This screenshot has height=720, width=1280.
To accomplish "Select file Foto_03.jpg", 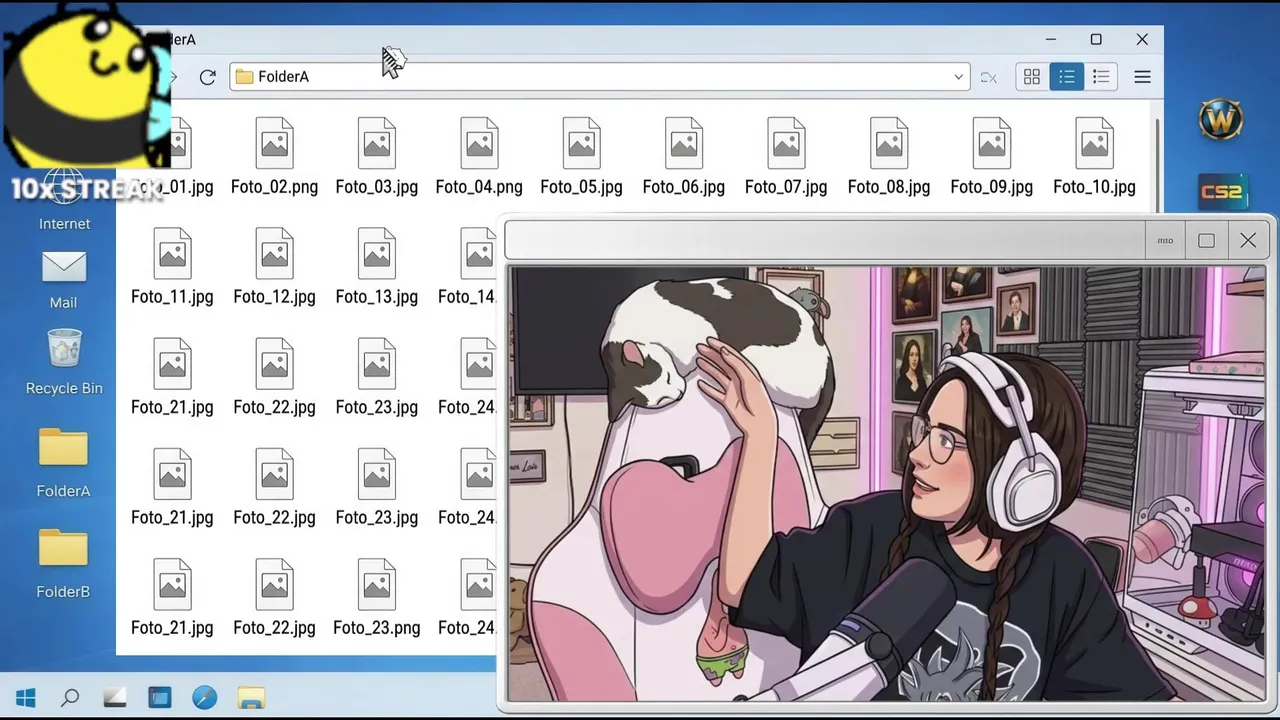I will (x=377, y=157).
